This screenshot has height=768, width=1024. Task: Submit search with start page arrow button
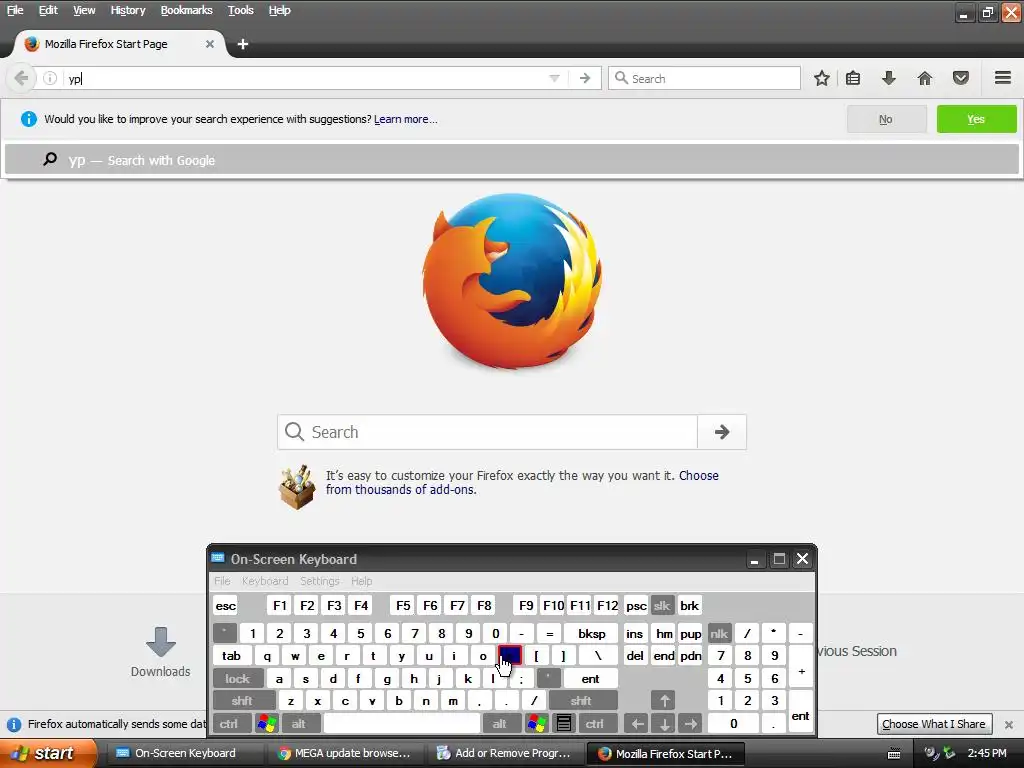pyautogui.click(x=722, y=432)
